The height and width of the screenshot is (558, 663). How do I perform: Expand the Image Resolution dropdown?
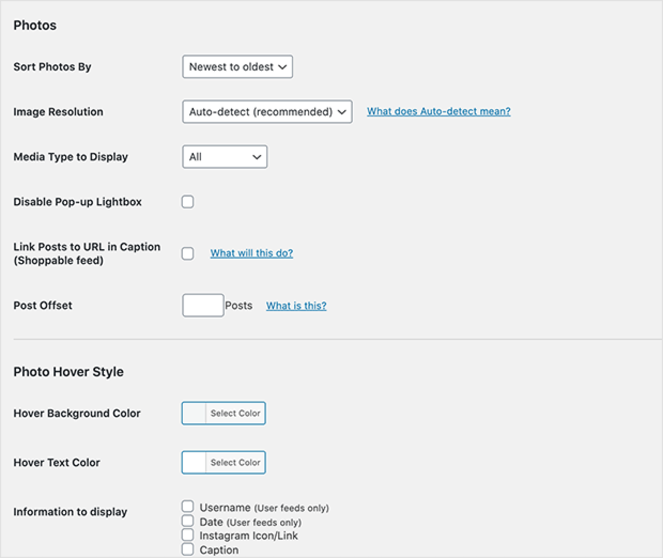click(x=267, y=112)
